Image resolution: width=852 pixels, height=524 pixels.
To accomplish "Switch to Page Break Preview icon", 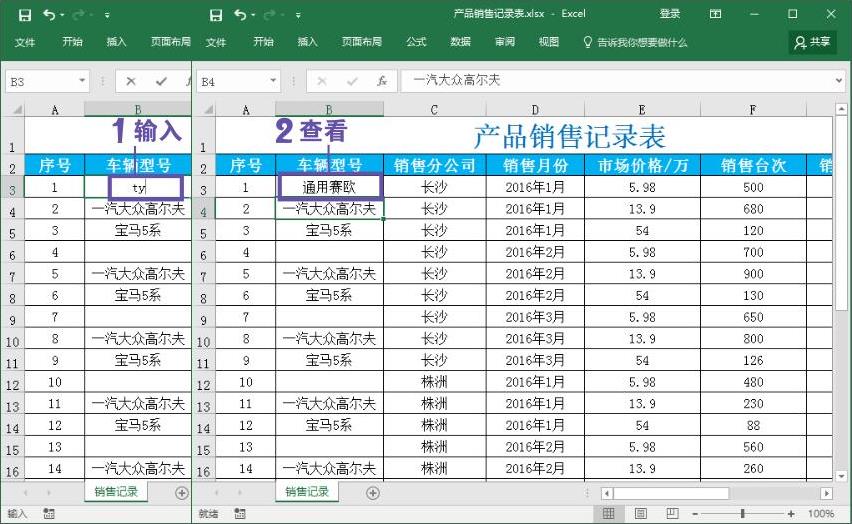I will (673, 513).
